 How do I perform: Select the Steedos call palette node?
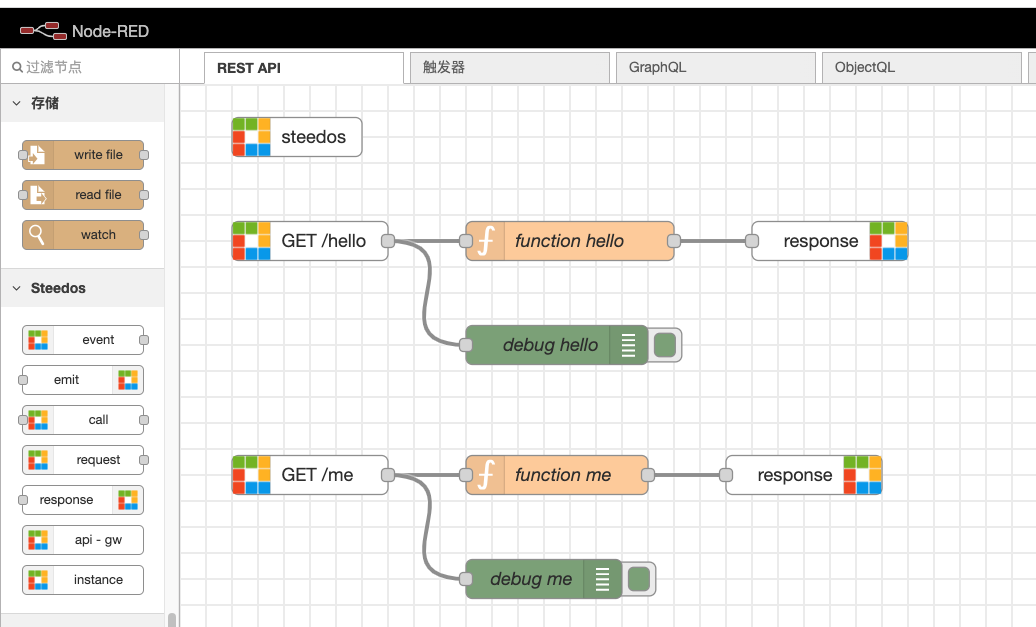pyautogui.click(x=84, y=420)
